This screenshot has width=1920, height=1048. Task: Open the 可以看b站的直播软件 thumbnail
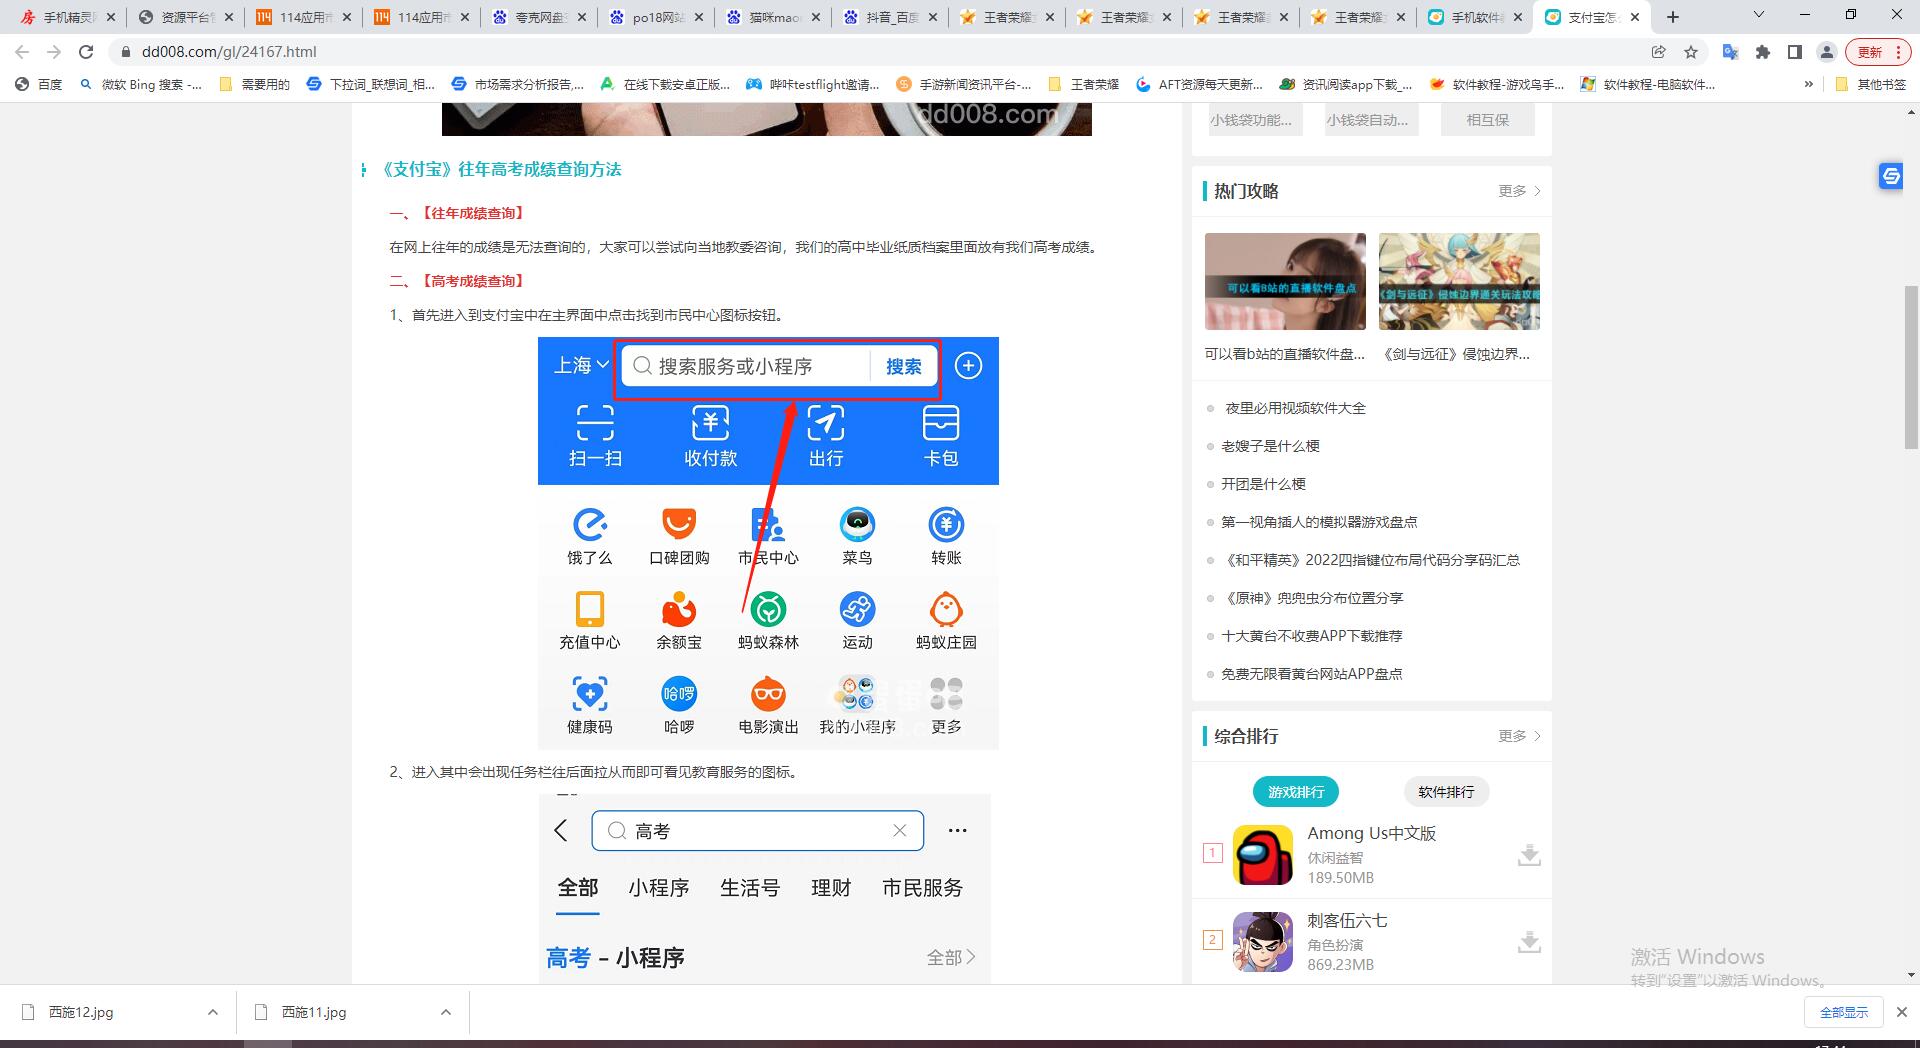pos(1285,281)
